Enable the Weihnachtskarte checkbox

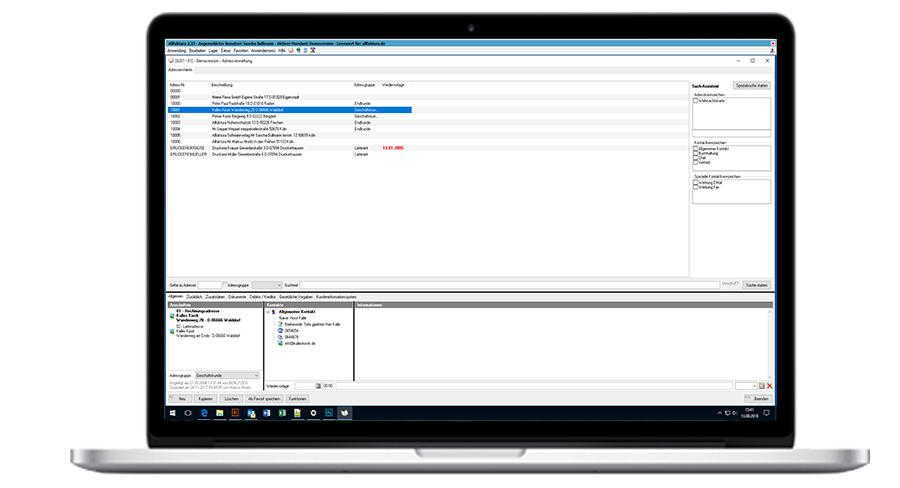696,100
